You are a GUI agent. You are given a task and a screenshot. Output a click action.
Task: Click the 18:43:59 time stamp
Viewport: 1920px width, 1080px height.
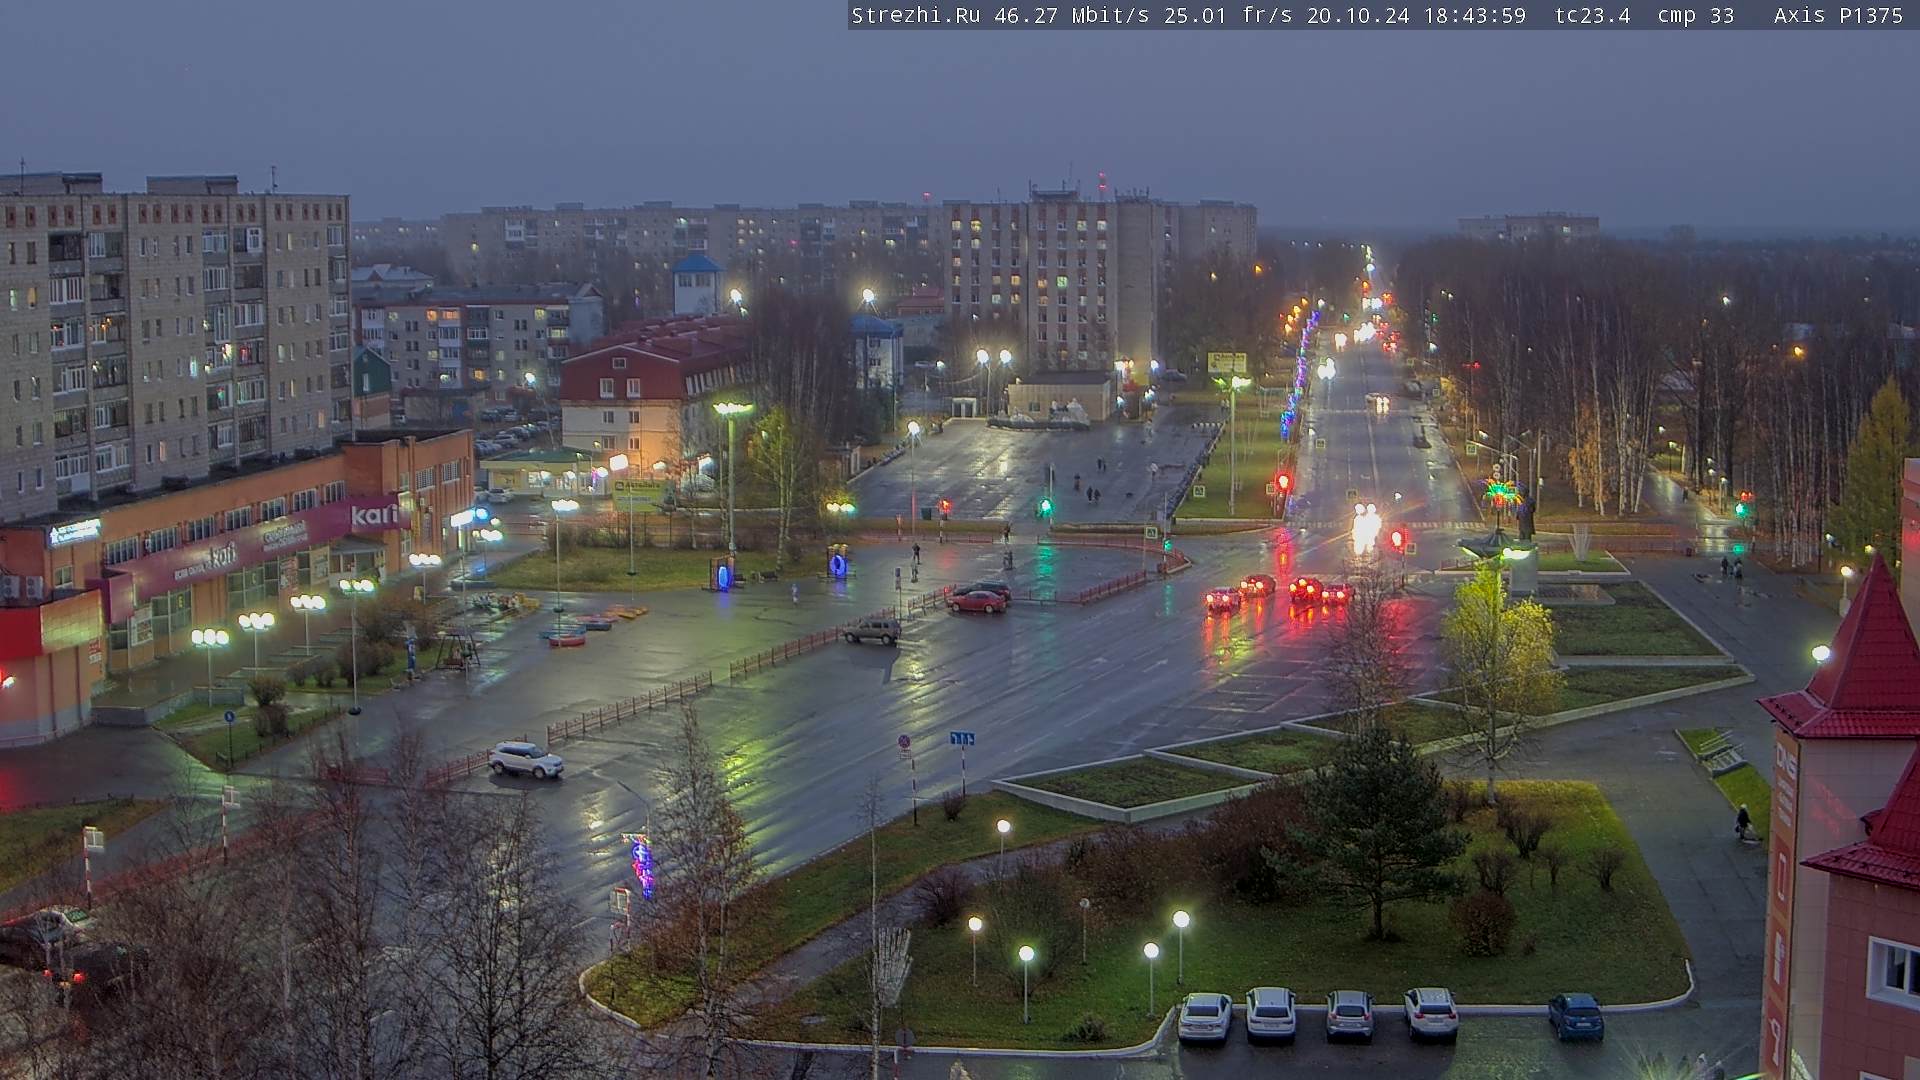pos(1475,16)
